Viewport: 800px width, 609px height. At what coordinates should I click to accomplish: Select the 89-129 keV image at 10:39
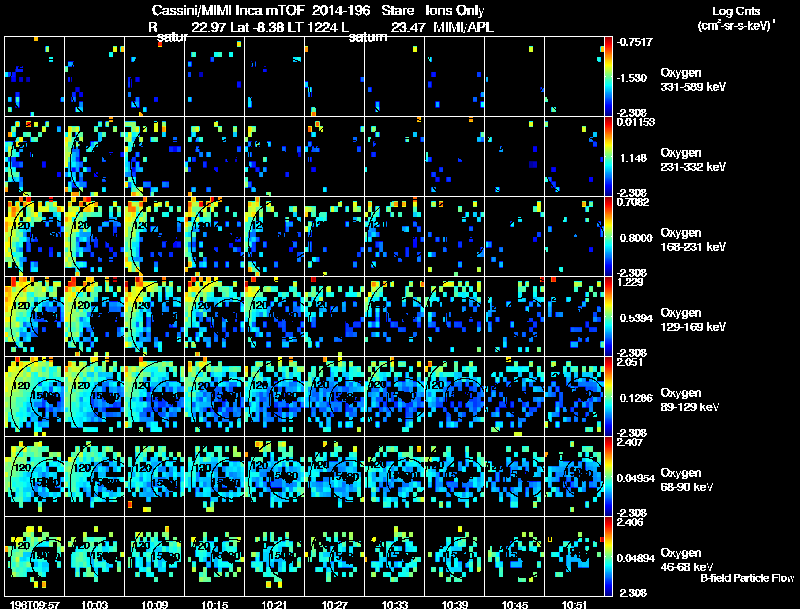pos(455,397)
